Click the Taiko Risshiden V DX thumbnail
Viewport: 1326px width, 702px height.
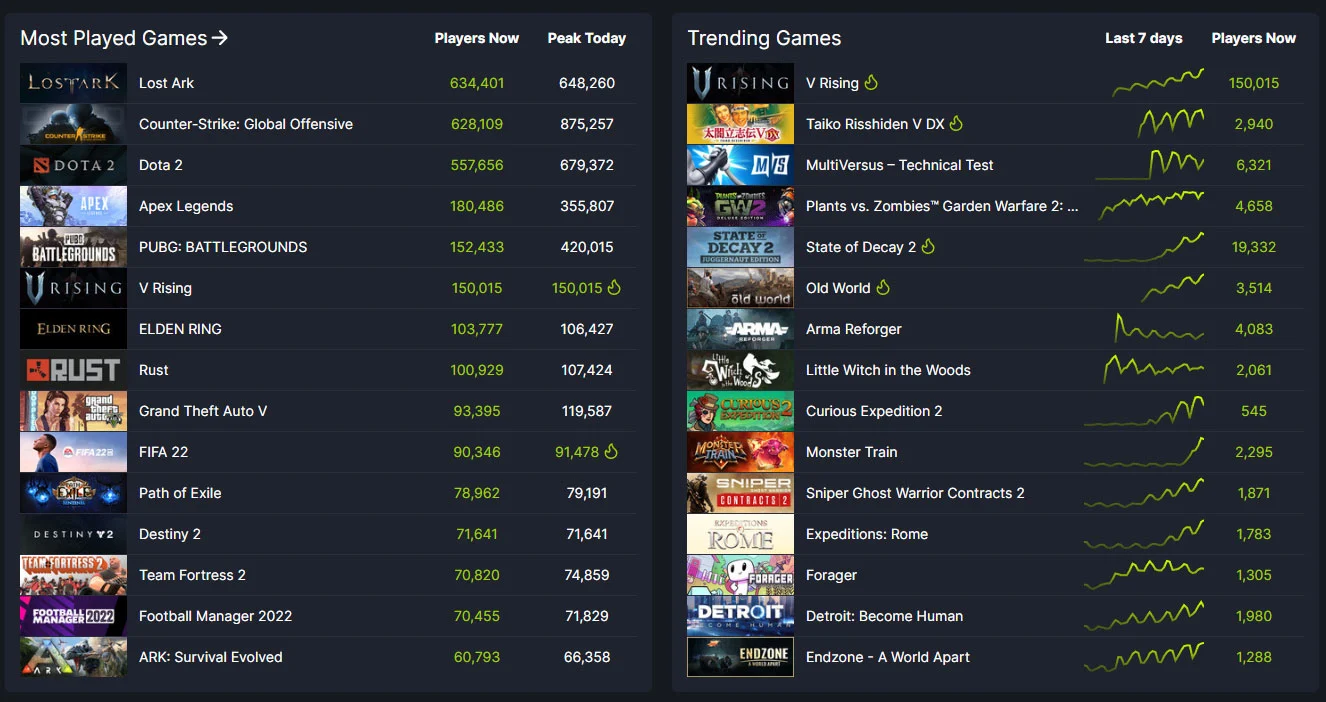pos(741,124)
